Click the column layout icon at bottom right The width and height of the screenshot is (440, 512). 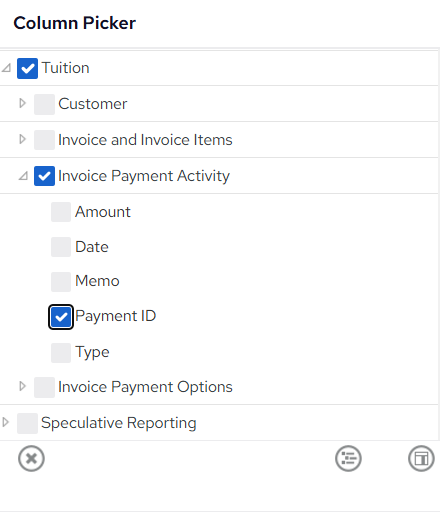point(421,459)
